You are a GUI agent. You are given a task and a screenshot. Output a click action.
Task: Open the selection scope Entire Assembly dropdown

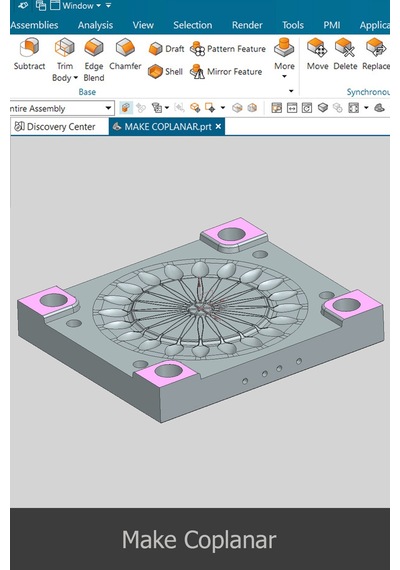coord(108,108)
